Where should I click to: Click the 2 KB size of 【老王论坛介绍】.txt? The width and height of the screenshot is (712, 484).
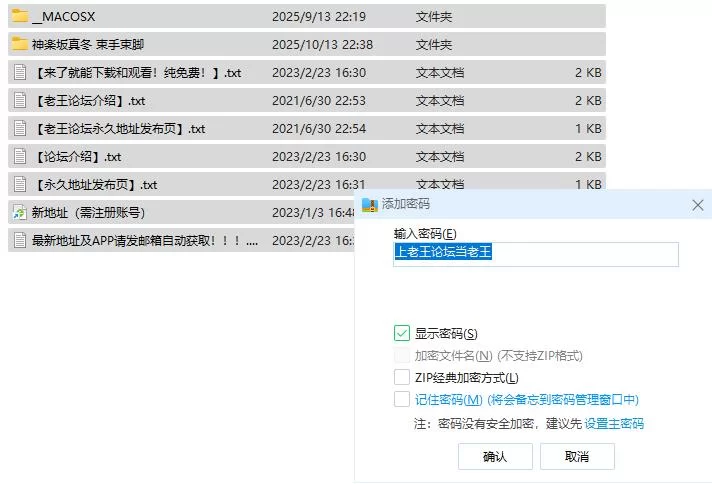point(588,101)
